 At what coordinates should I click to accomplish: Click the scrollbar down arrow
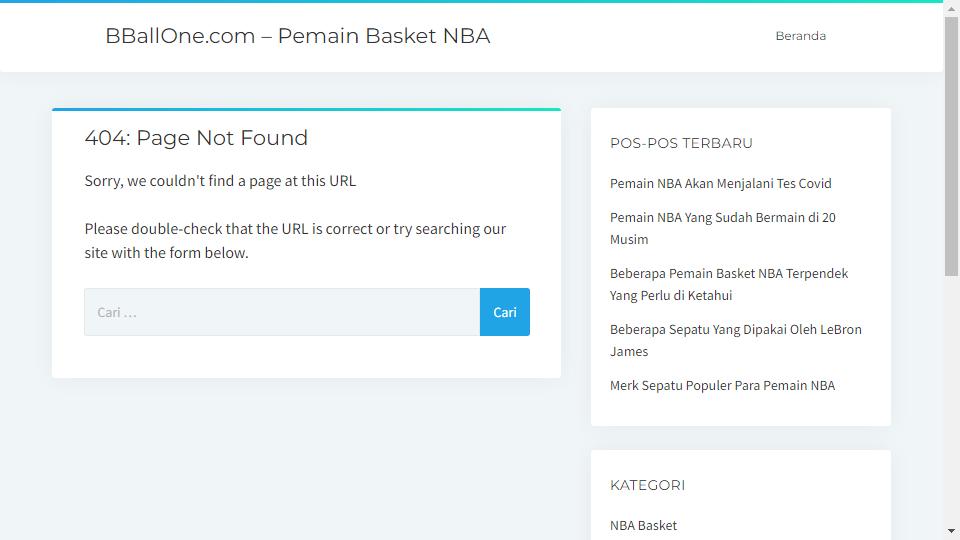(x=951, y=531)
